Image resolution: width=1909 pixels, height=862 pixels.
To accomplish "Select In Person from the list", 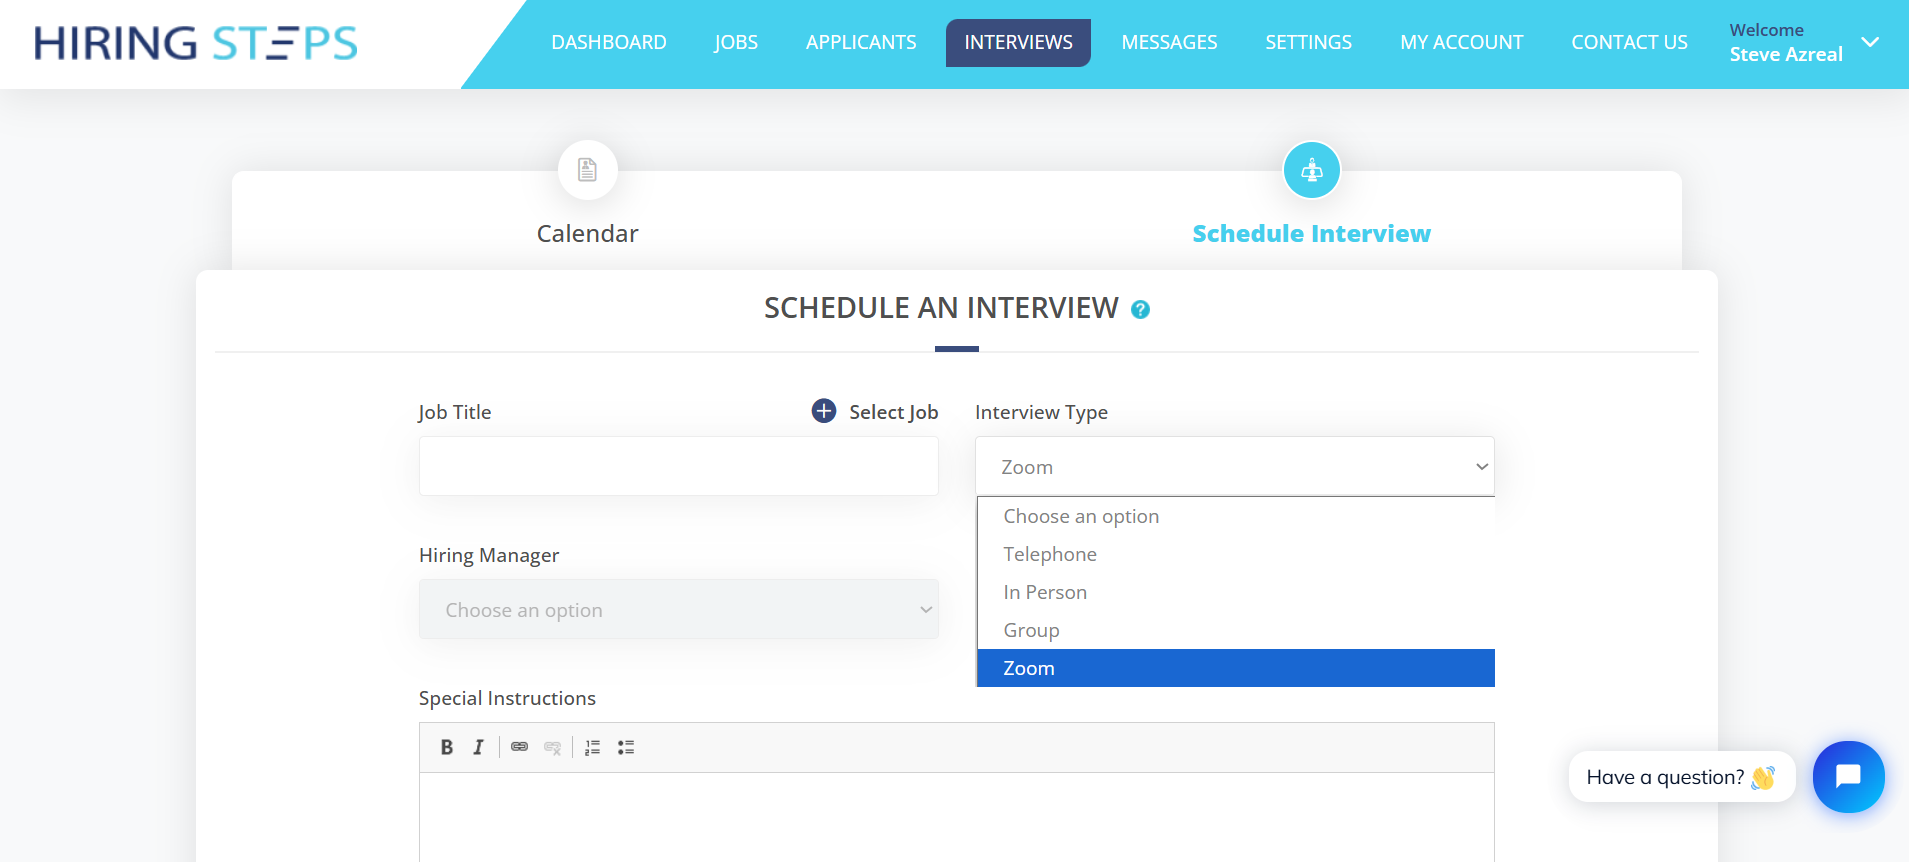I will coord(1045,592).
